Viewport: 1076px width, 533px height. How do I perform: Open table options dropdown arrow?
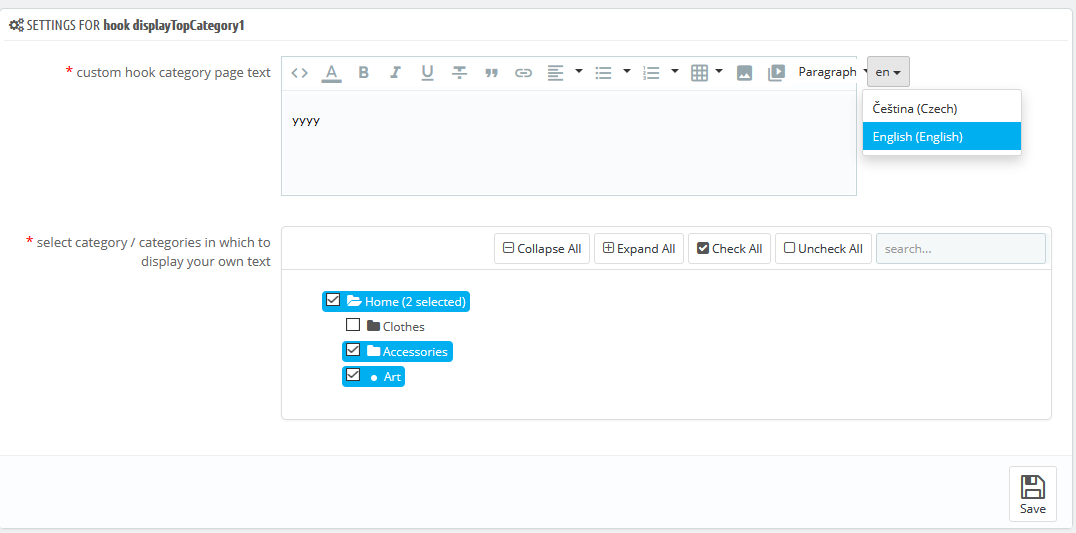pos(718,71)
